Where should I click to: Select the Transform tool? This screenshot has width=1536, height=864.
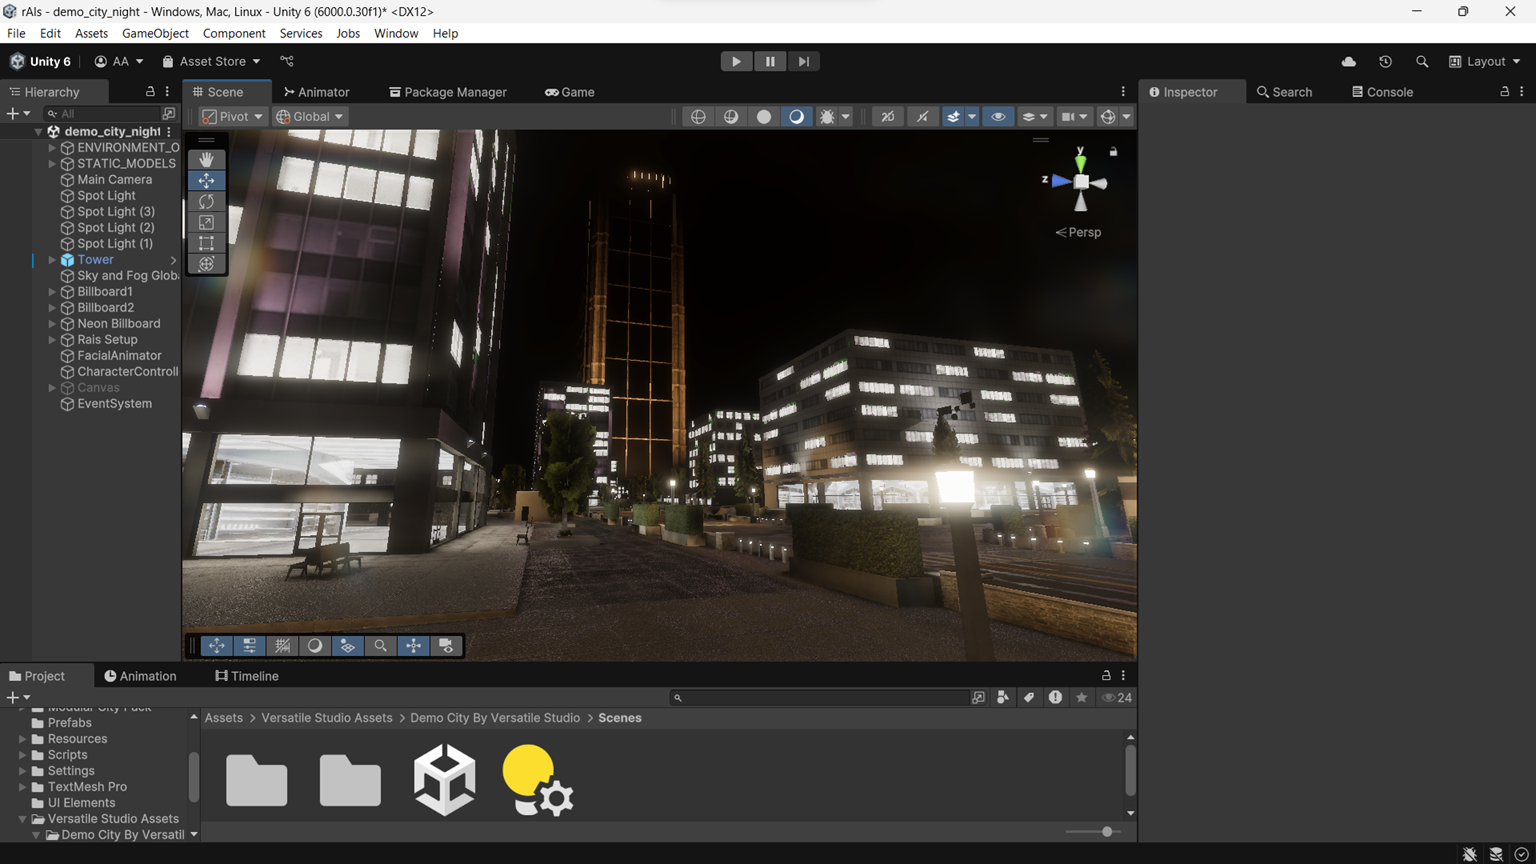[206, 264]
